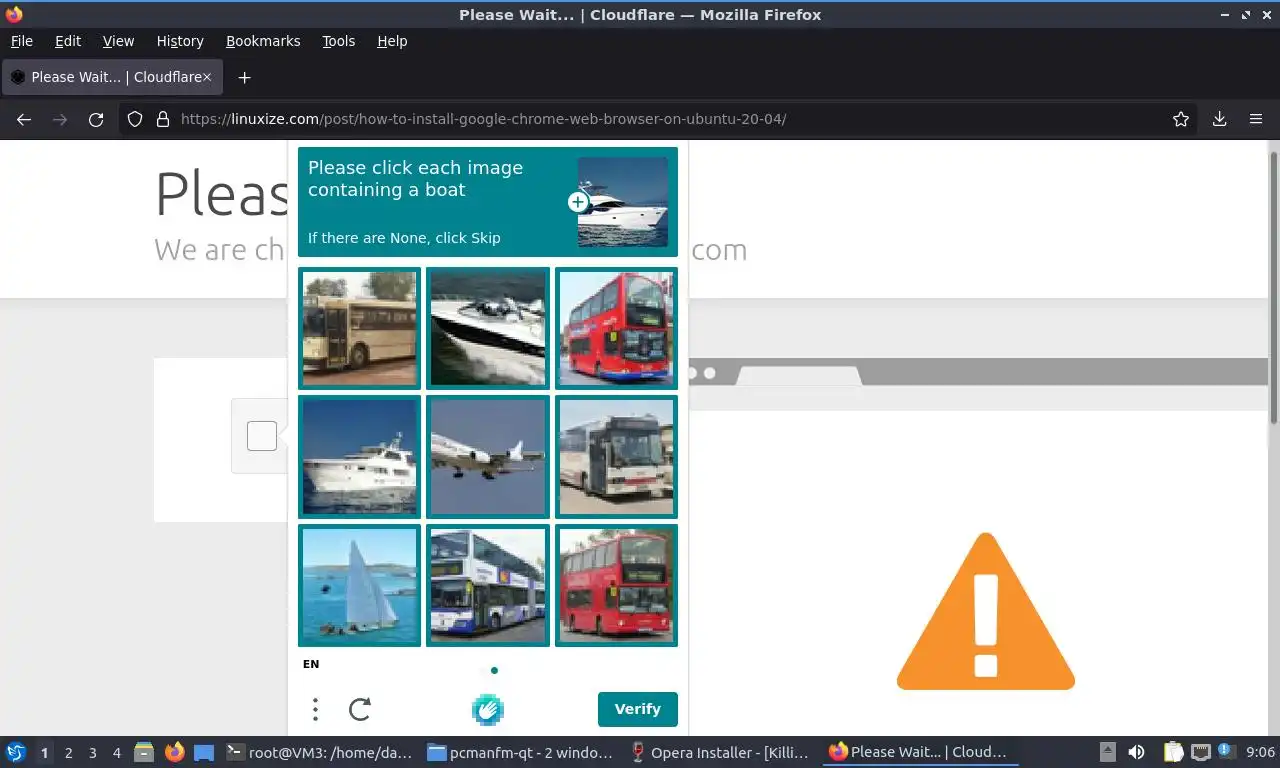The image size is (1280, 768).
Task: Open the History menu
Action: pyautogui.click(x=180, y=41)
